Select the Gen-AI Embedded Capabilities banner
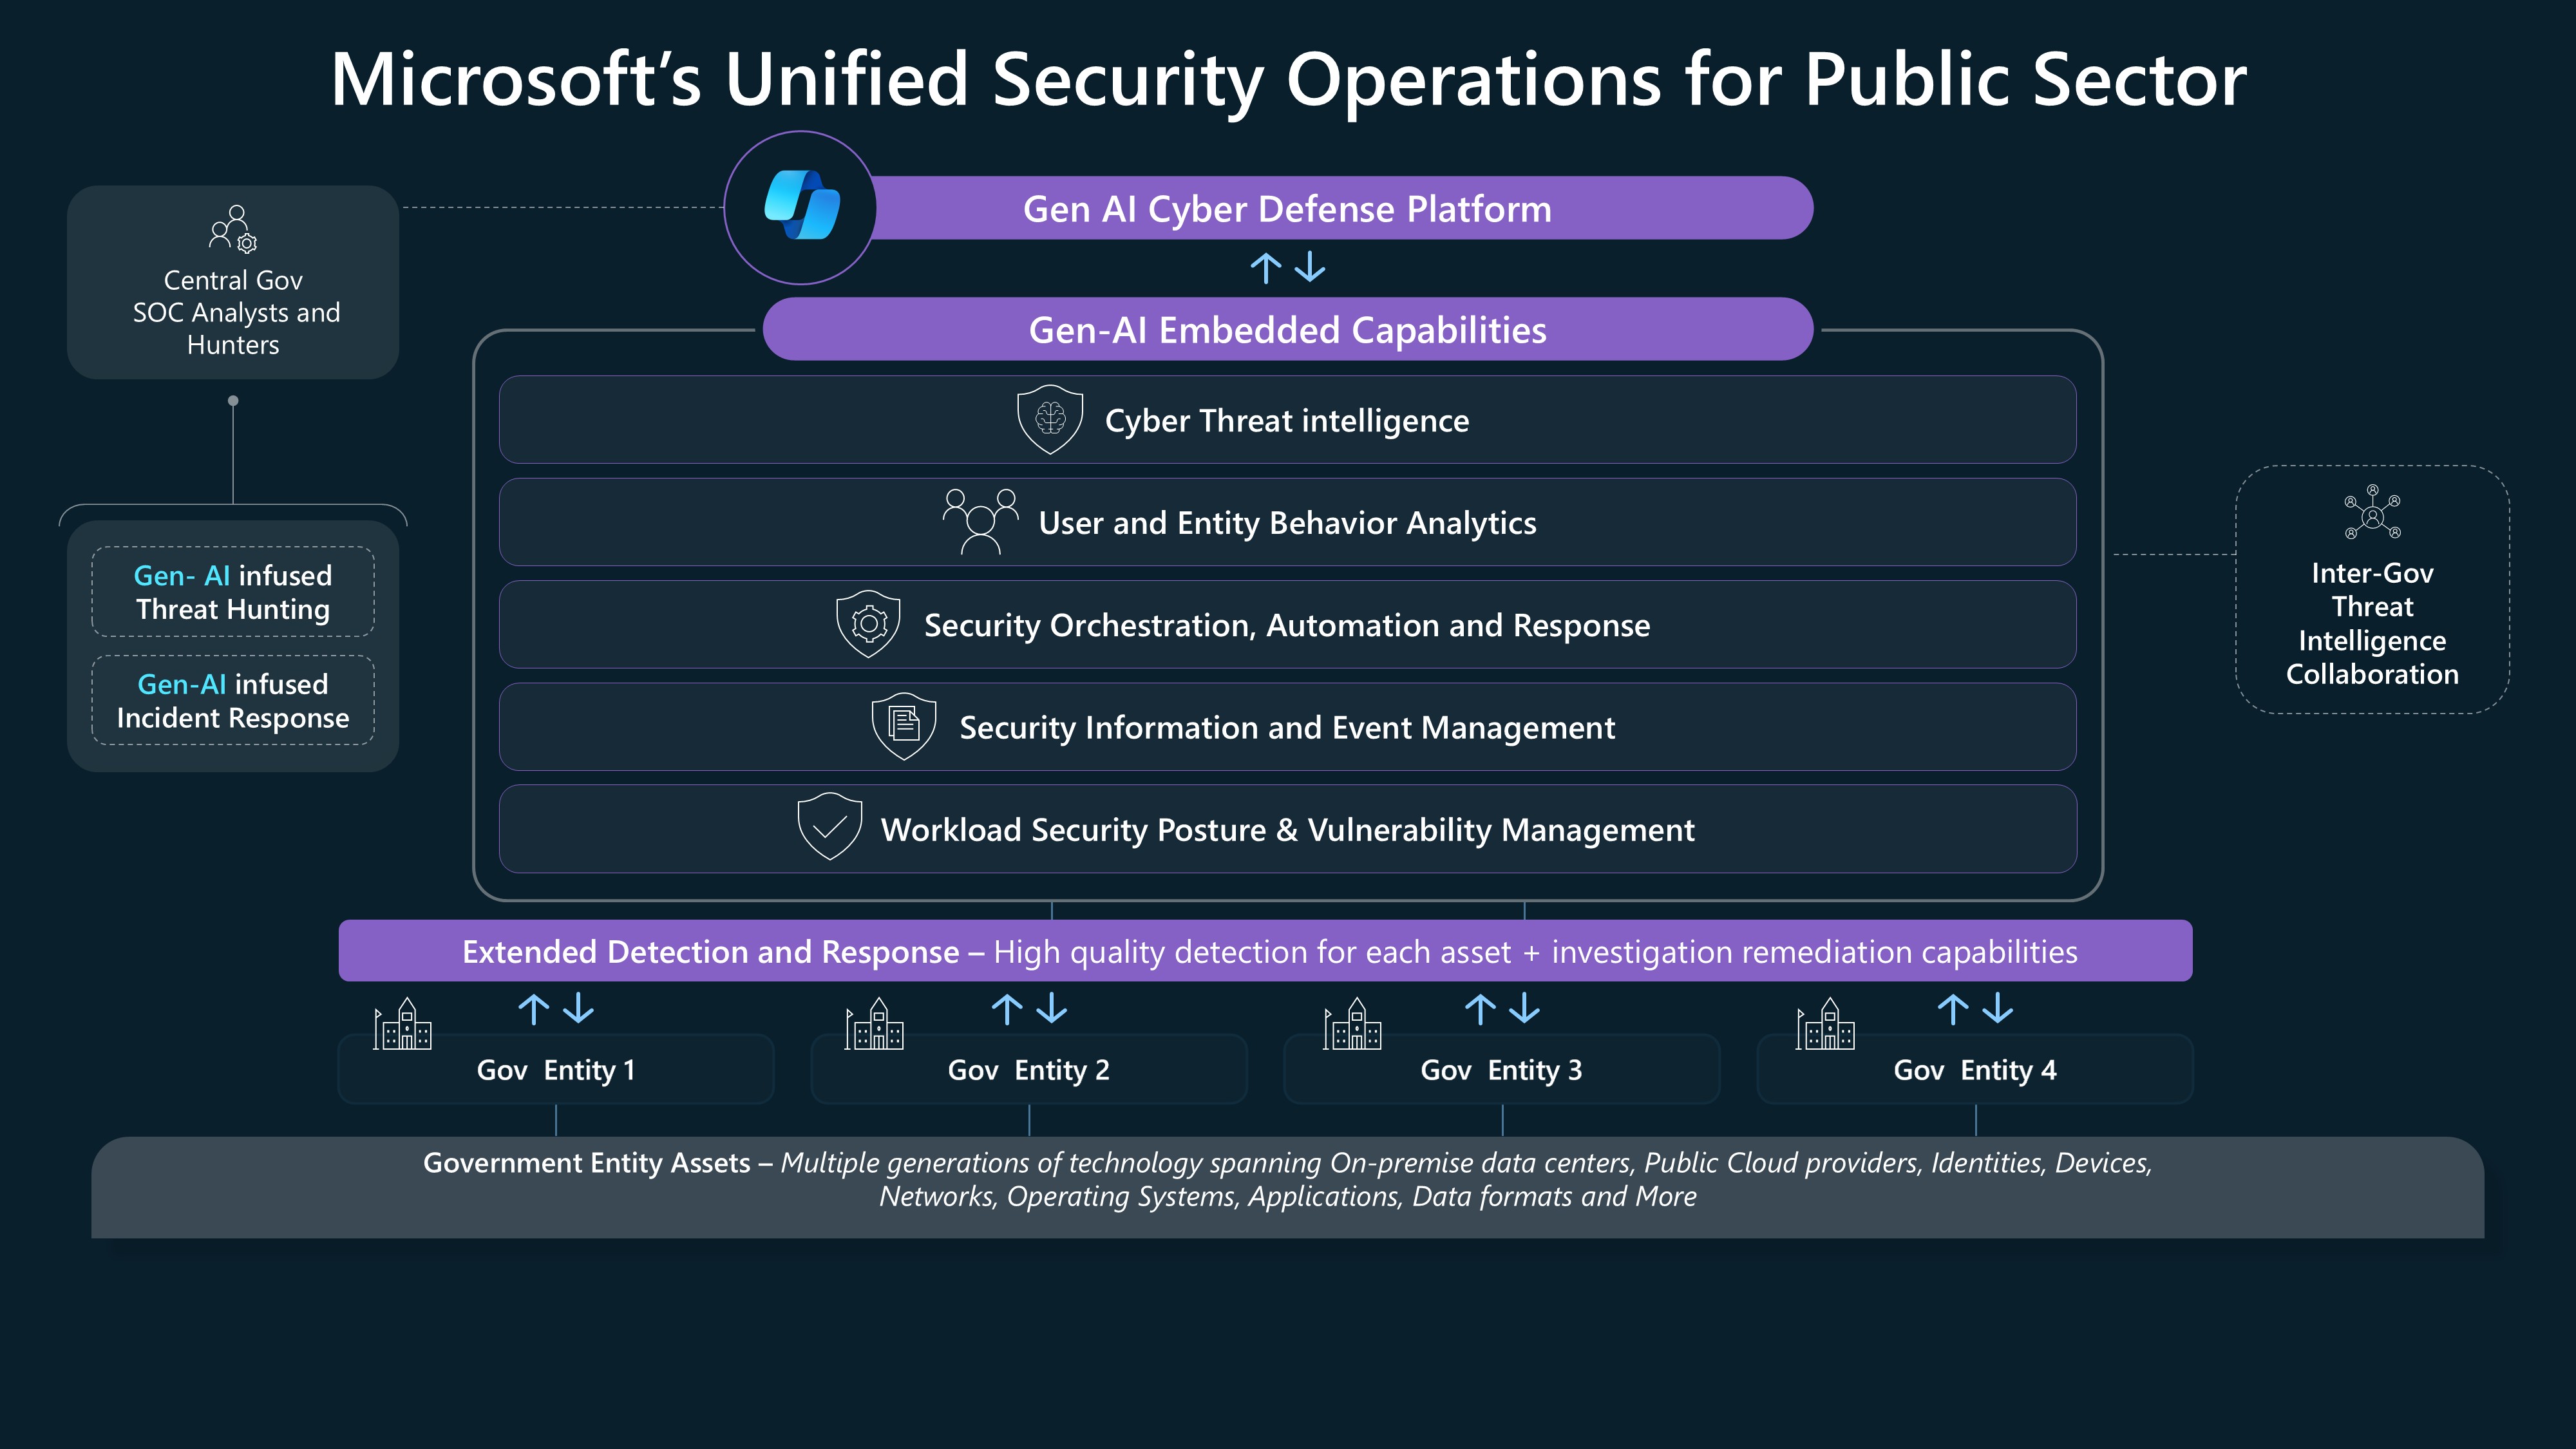The width and height of the screenshot is (2576, 1449). 1288,329
